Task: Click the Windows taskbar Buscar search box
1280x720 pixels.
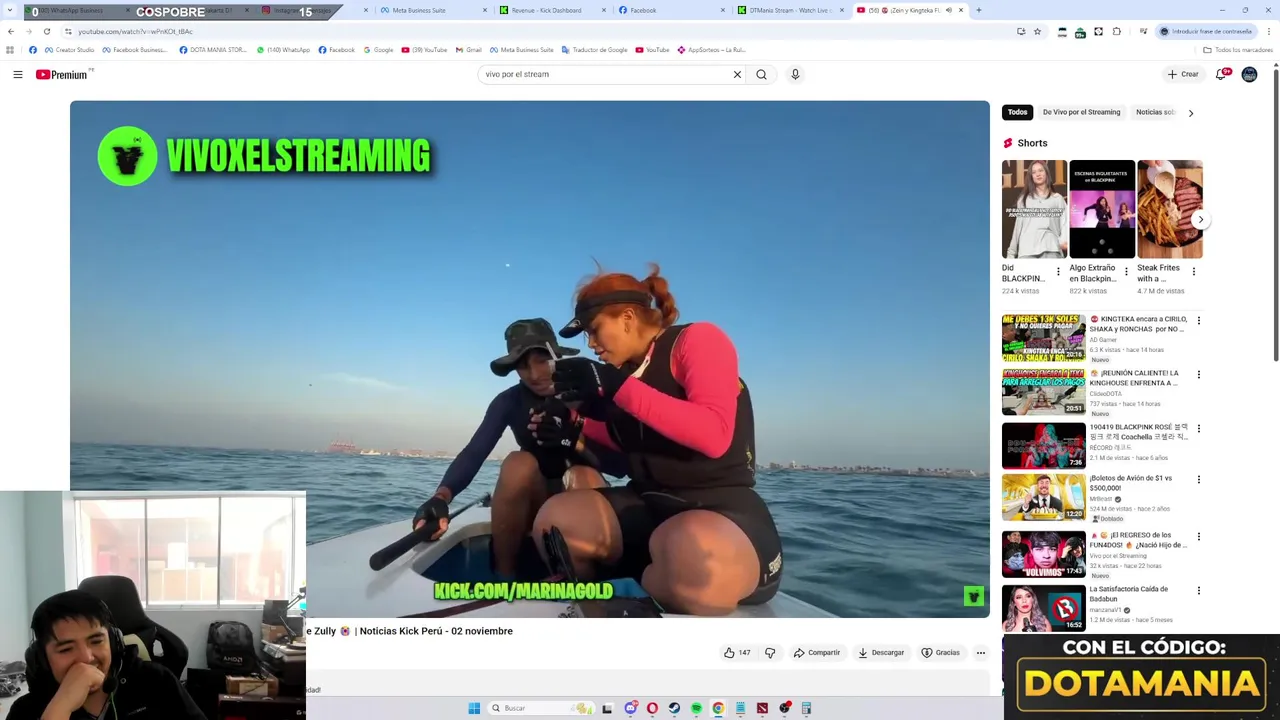Action: click(540, 708)
